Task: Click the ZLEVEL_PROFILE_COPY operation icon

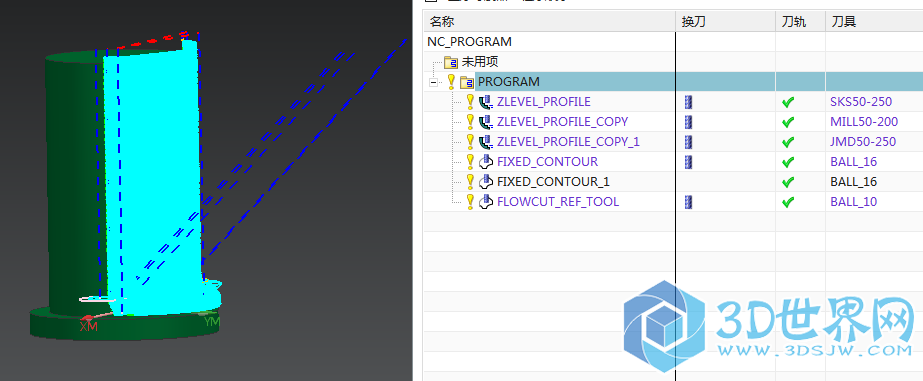Action: click(x=486, y=122)
